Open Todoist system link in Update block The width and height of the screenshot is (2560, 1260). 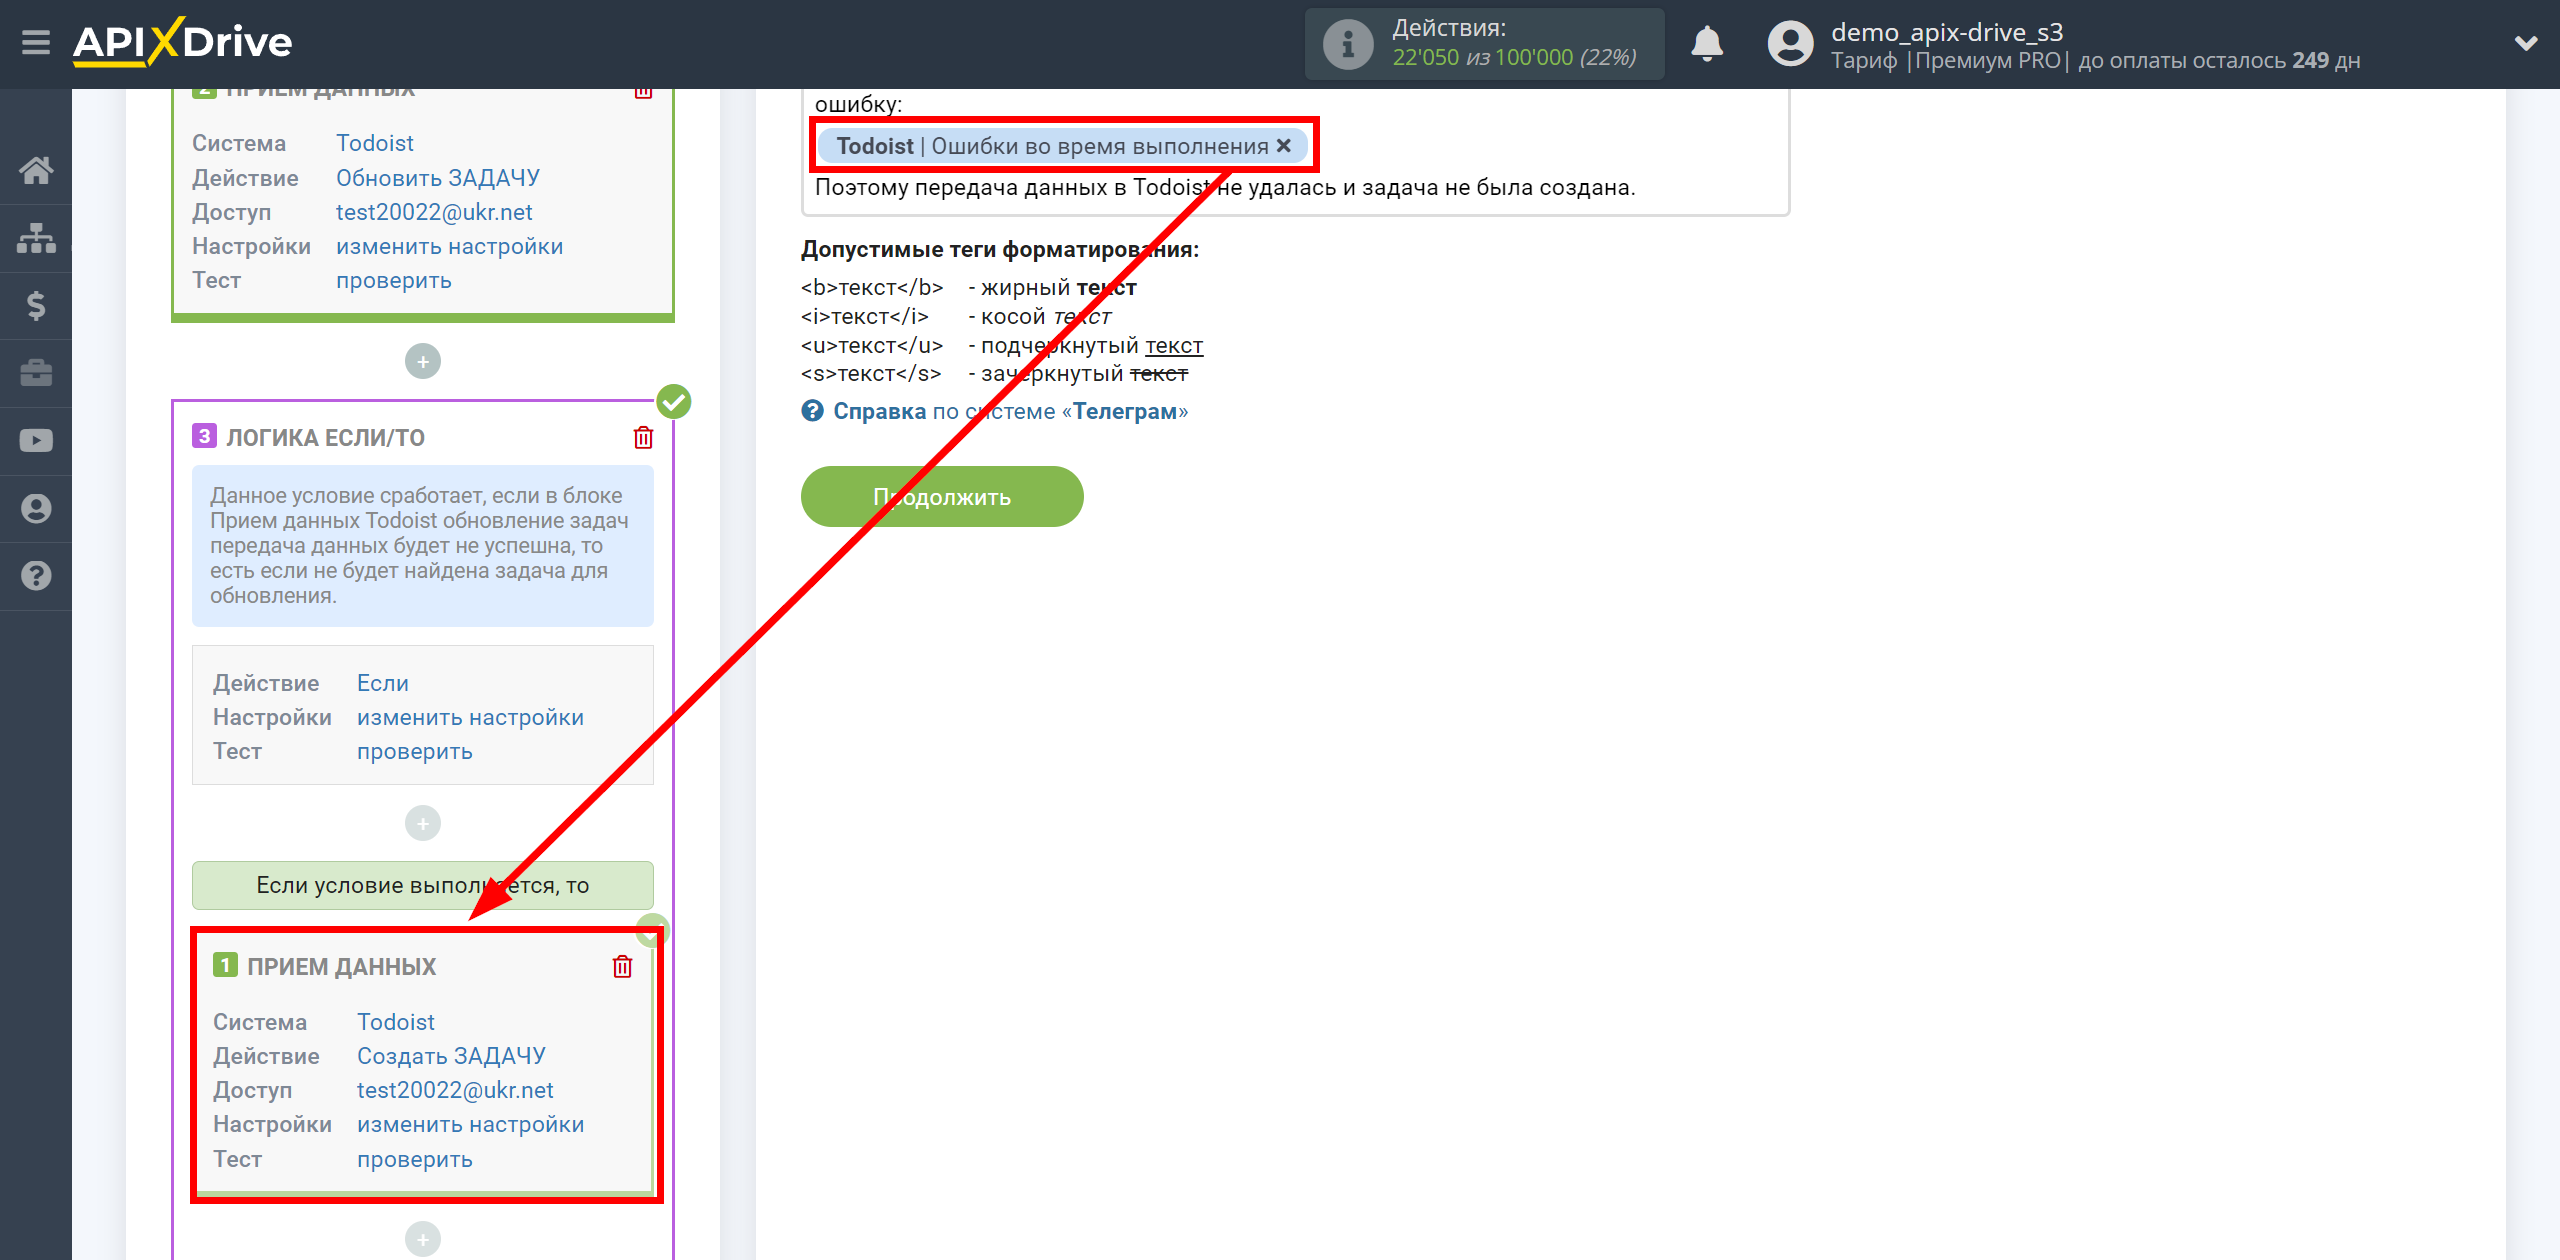374,143
